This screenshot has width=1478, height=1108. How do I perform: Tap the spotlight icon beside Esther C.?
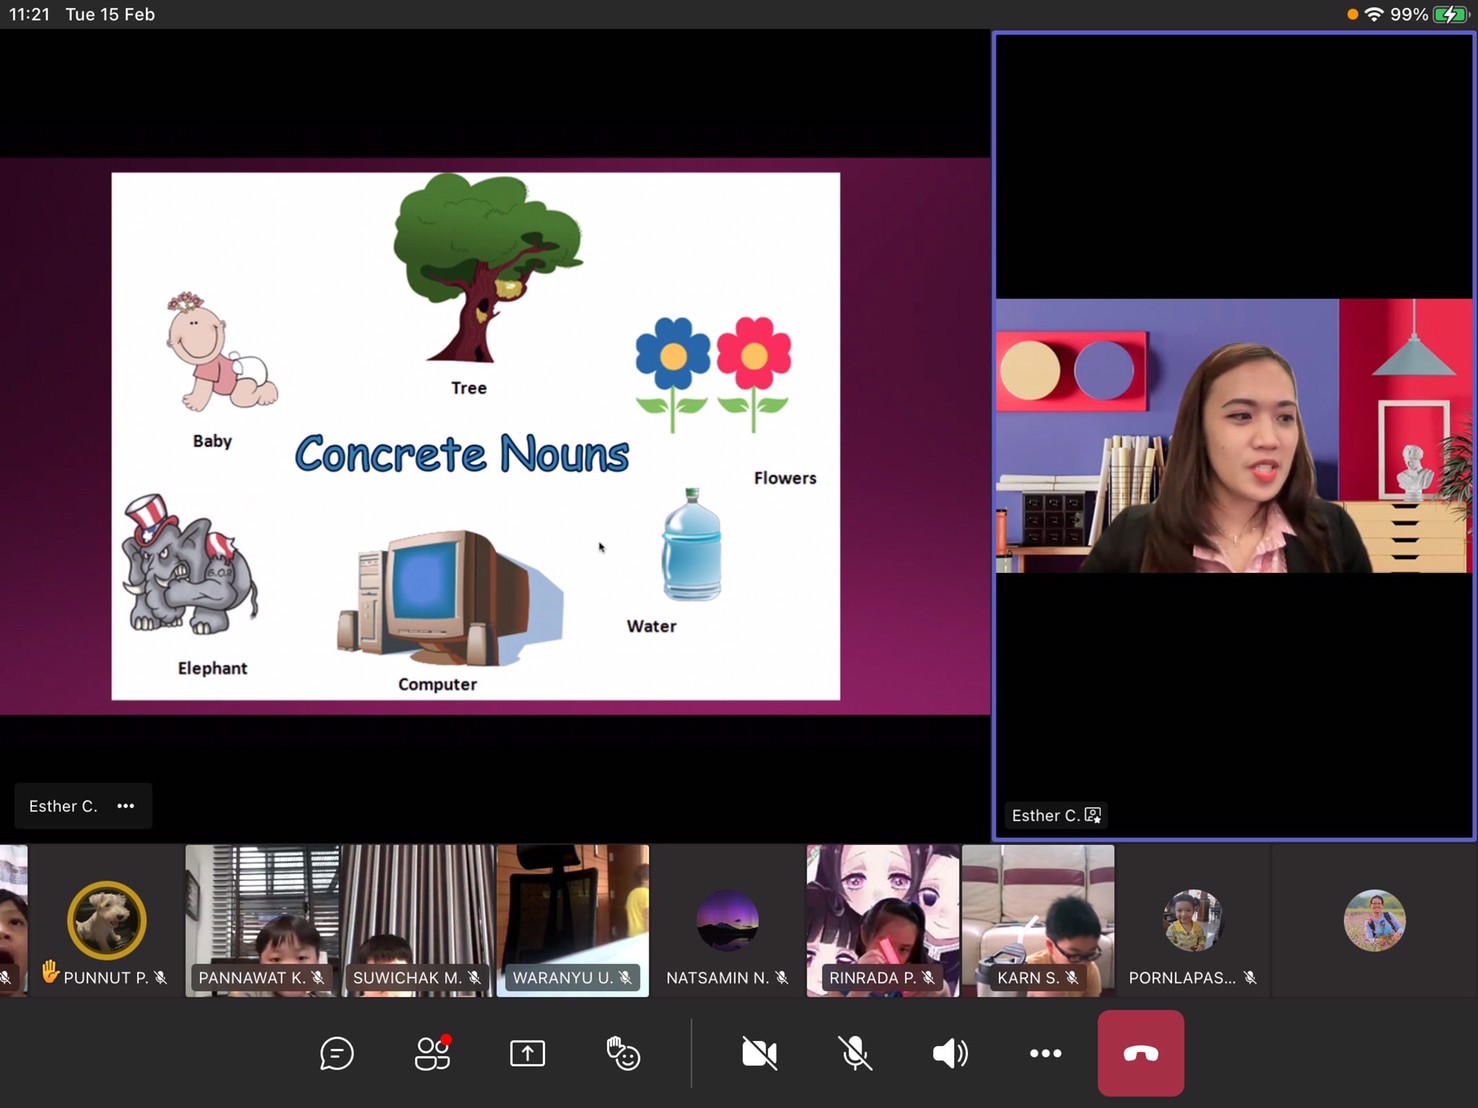[1093, 815]
